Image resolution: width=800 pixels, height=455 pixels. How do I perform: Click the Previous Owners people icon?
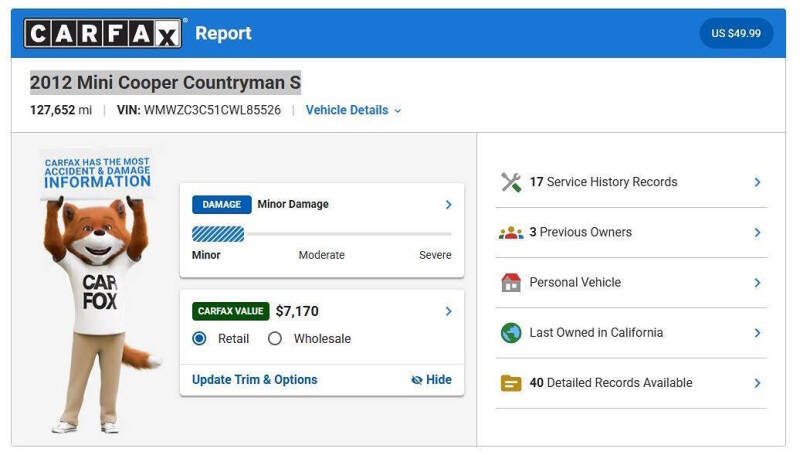click(511, 233)
